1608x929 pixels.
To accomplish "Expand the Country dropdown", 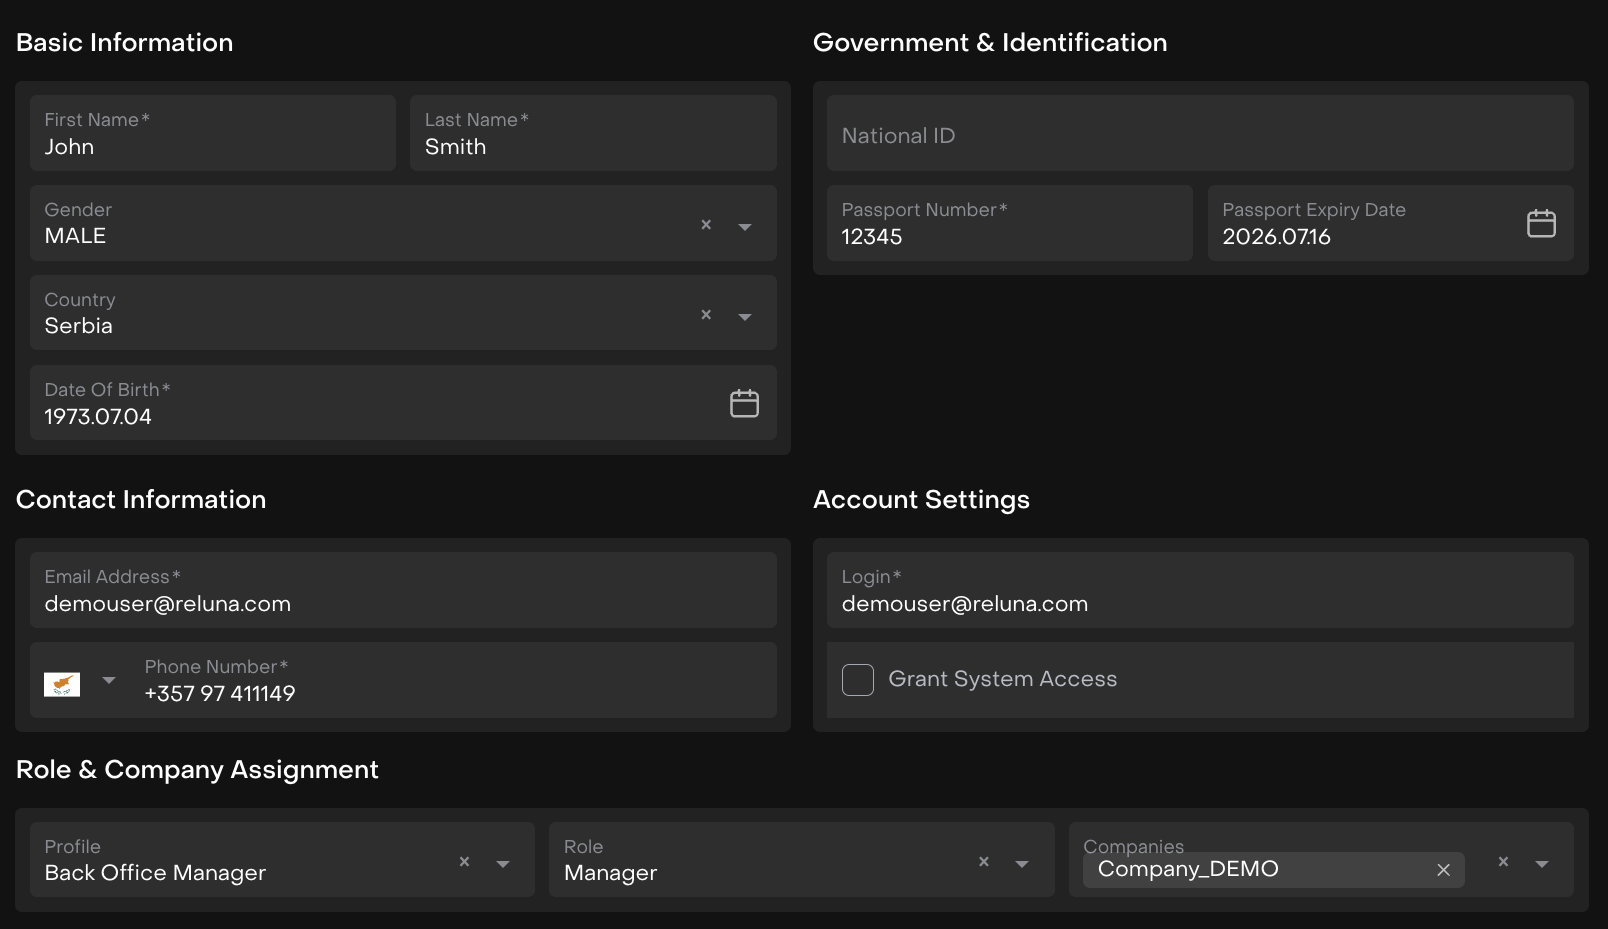I will point(745,317).
